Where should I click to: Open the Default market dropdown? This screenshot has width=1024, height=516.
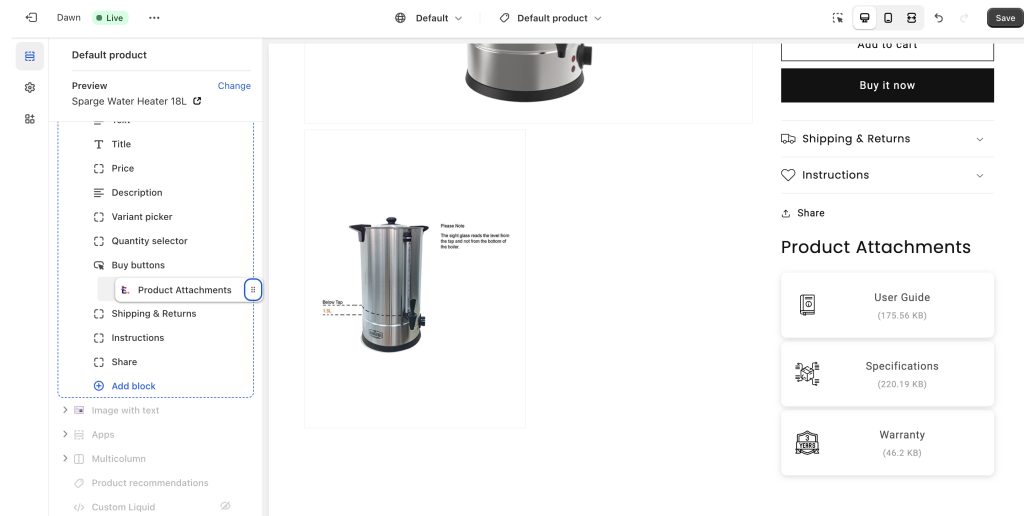tap(428, 18)
